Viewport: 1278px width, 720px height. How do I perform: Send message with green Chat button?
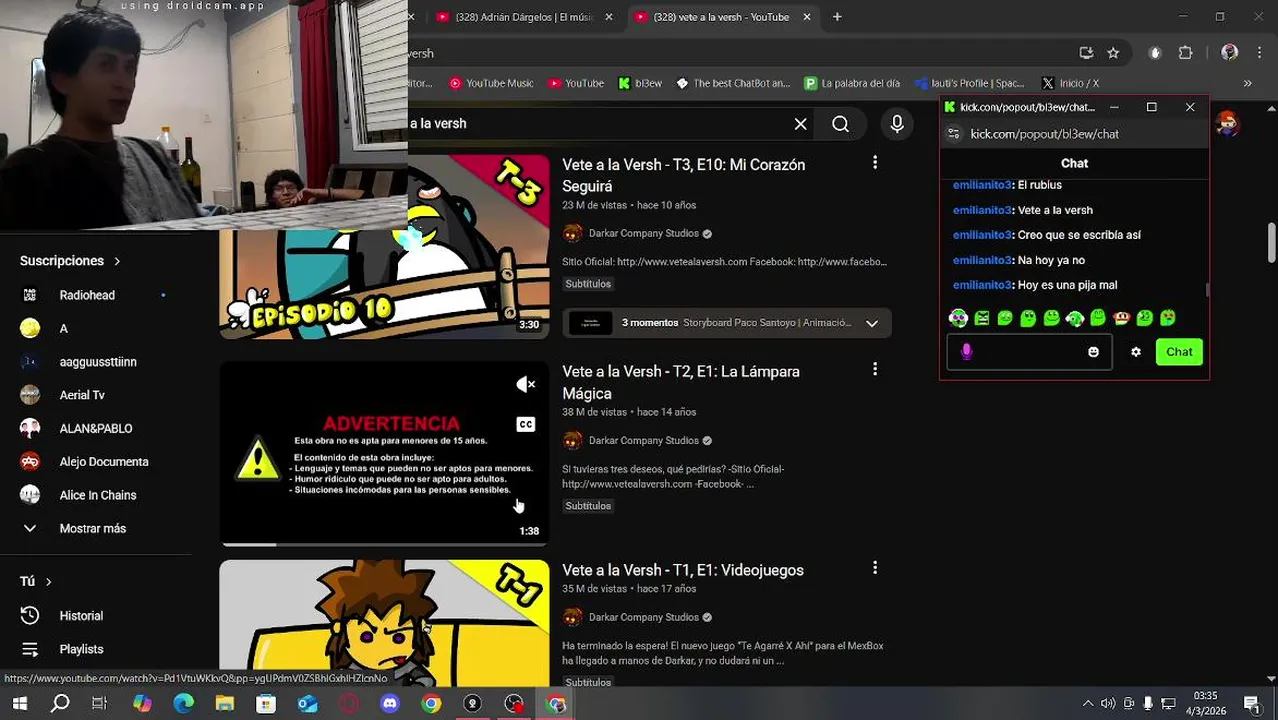pos(1179,352)
